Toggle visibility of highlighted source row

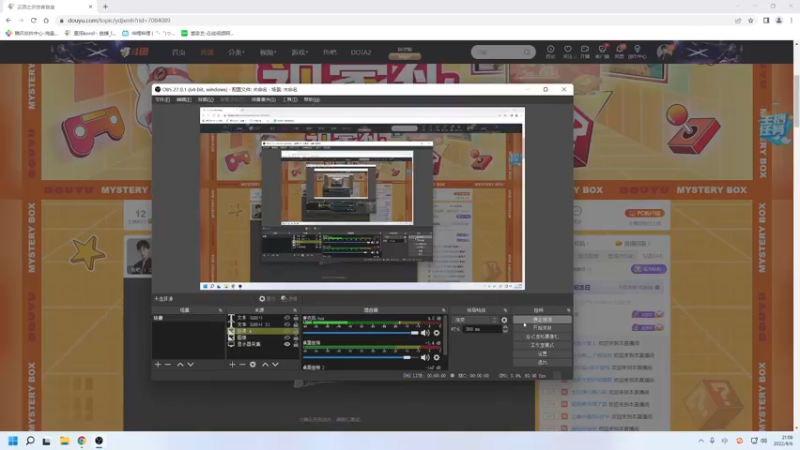287,331
